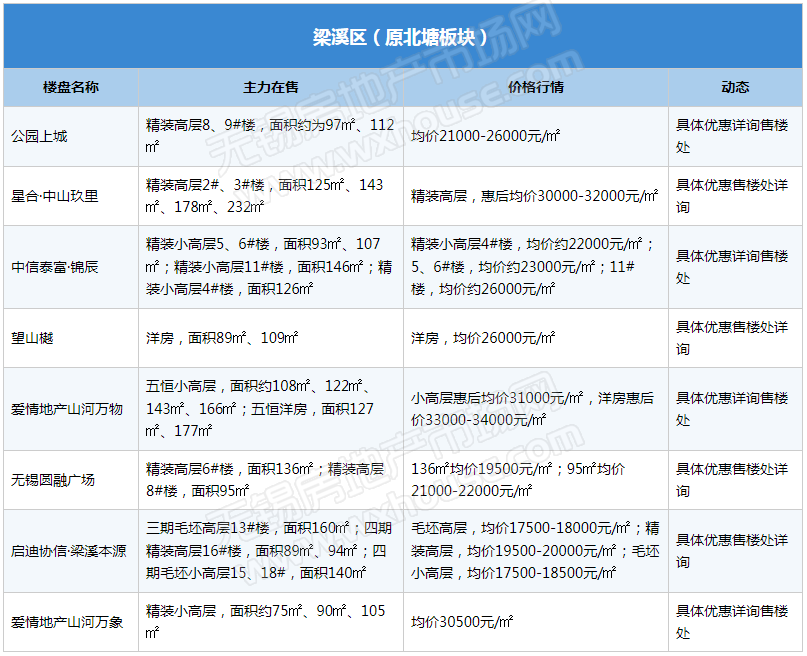
Task: Click the title 梁溪区（原北塘板块）
Action: (x=401, y=38)
